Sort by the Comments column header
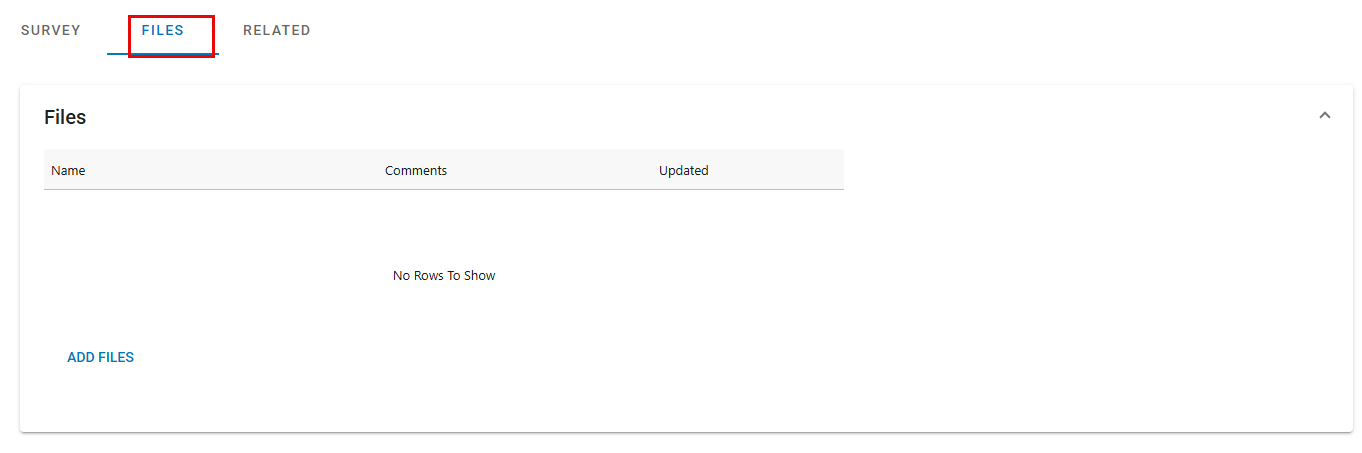The width and height of the screenshot is (1362, 453). coord(416,170)
